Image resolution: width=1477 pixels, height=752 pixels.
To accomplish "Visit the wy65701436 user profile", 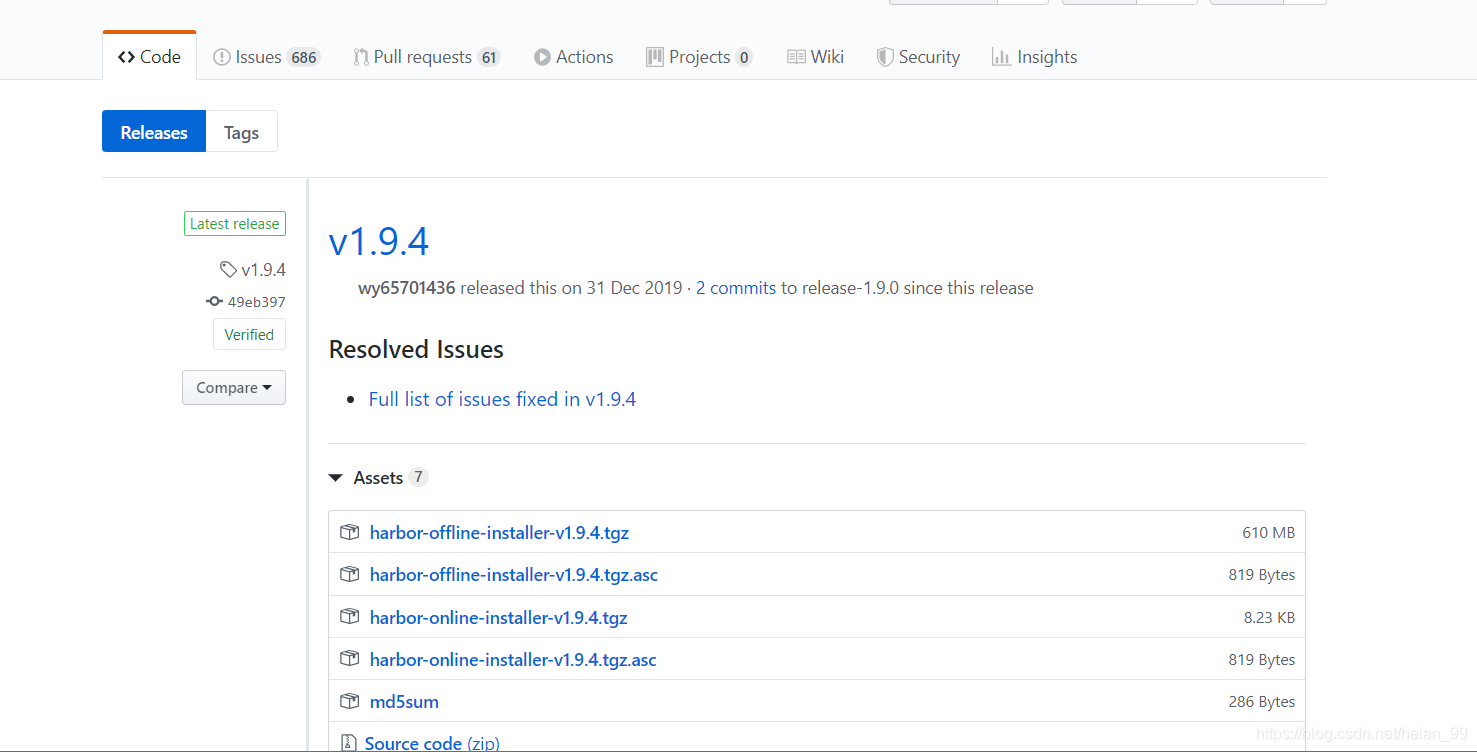I will 407,288.
